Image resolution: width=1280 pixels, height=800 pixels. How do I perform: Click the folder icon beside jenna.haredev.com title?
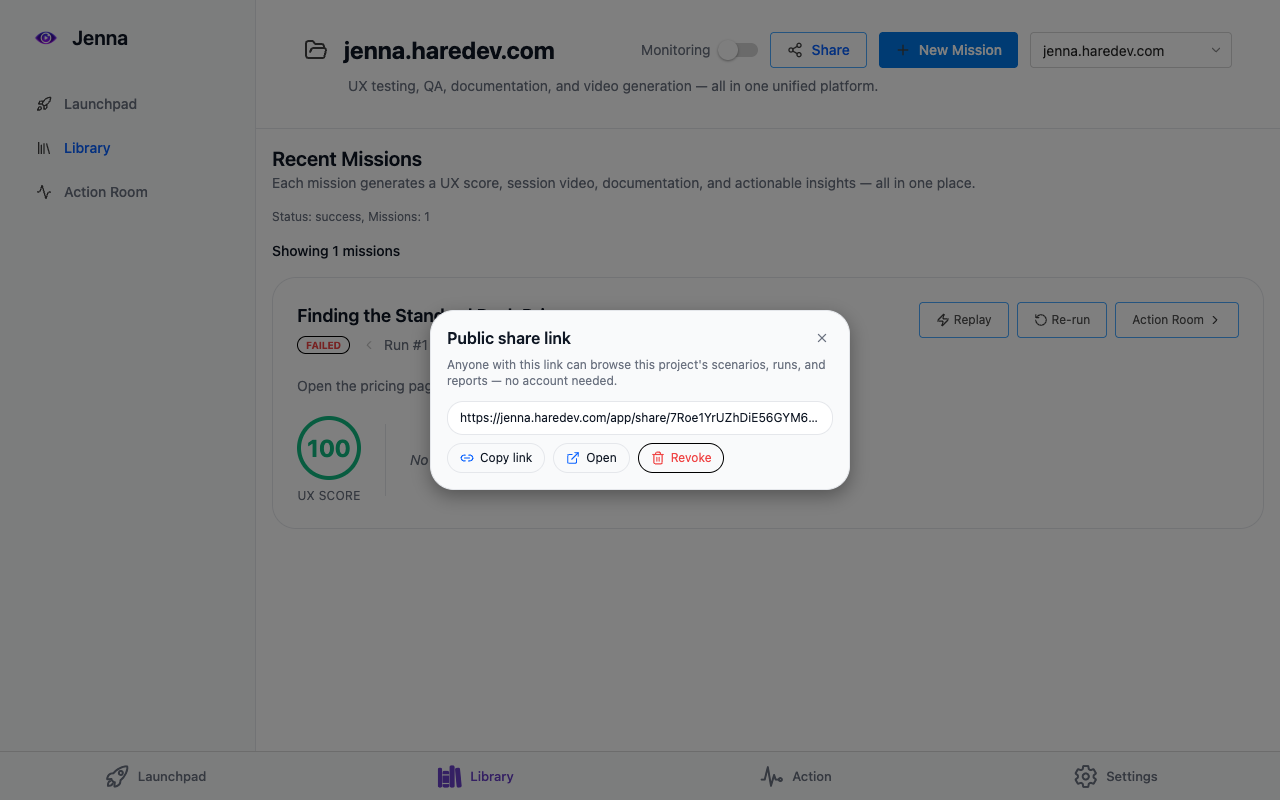pyautogui.click(x=316, y=50)
